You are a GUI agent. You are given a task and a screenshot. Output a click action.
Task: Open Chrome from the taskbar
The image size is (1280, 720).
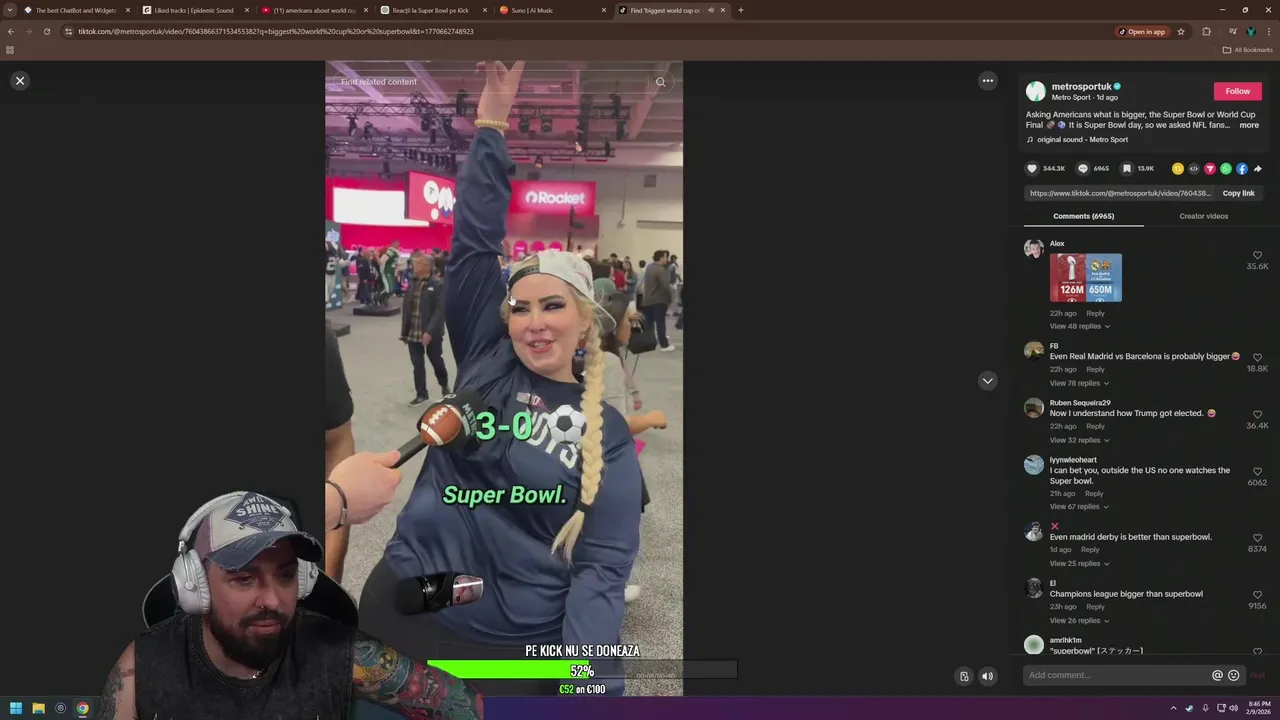click(x=82, y=708)
